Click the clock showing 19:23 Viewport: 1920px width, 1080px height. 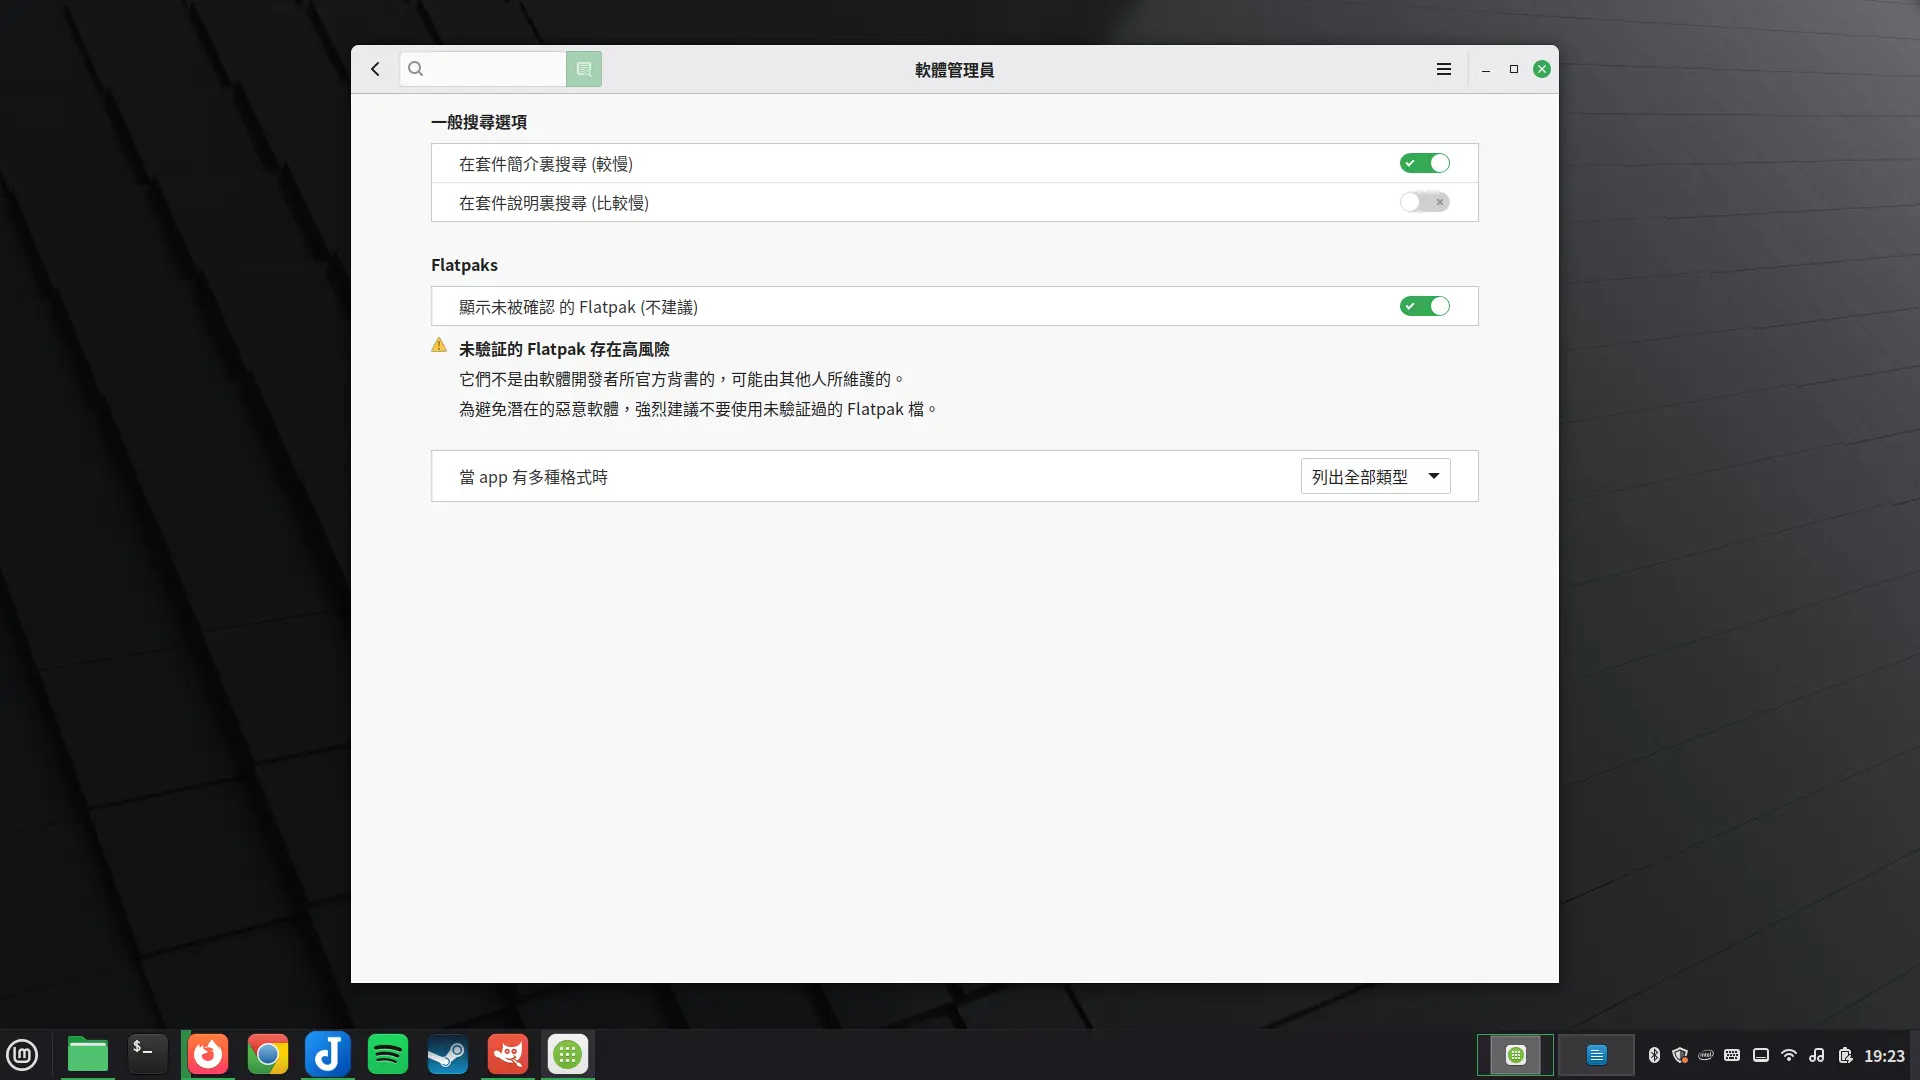pyautogui.click(x=1884, y=1054)
